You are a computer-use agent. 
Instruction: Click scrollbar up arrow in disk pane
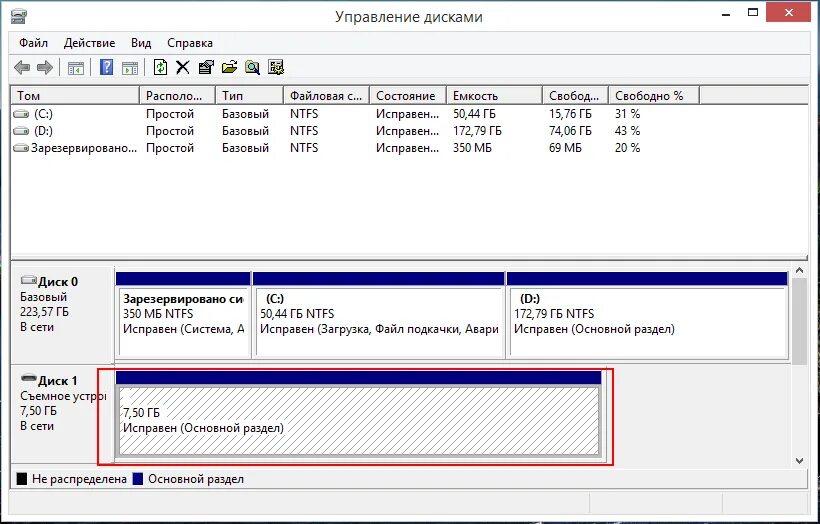(799, 271)
